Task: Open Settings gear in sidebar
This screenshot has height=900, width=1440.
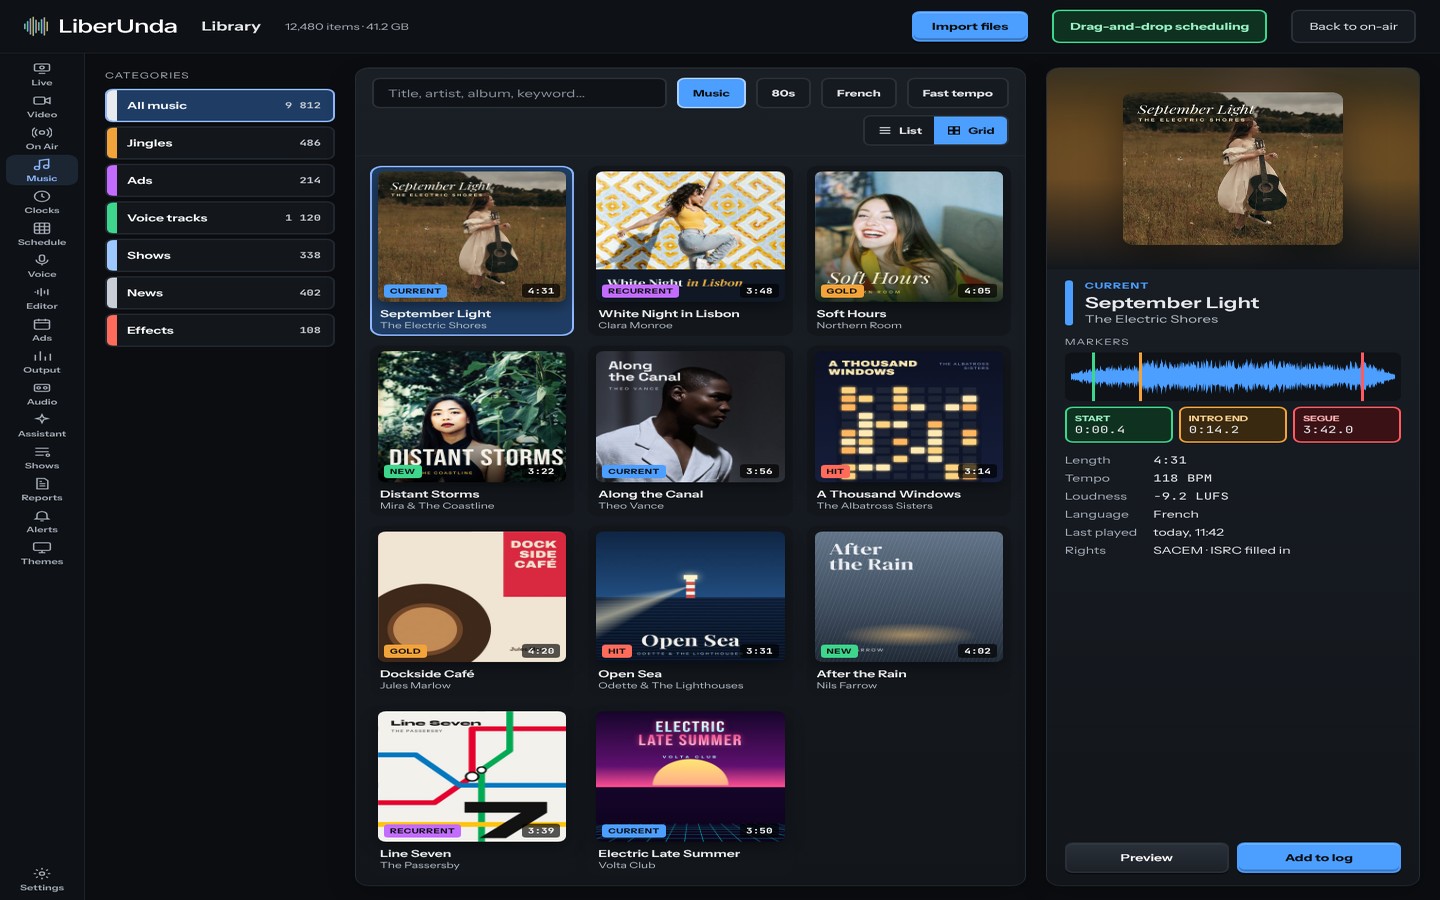Action: pos(42,880)
